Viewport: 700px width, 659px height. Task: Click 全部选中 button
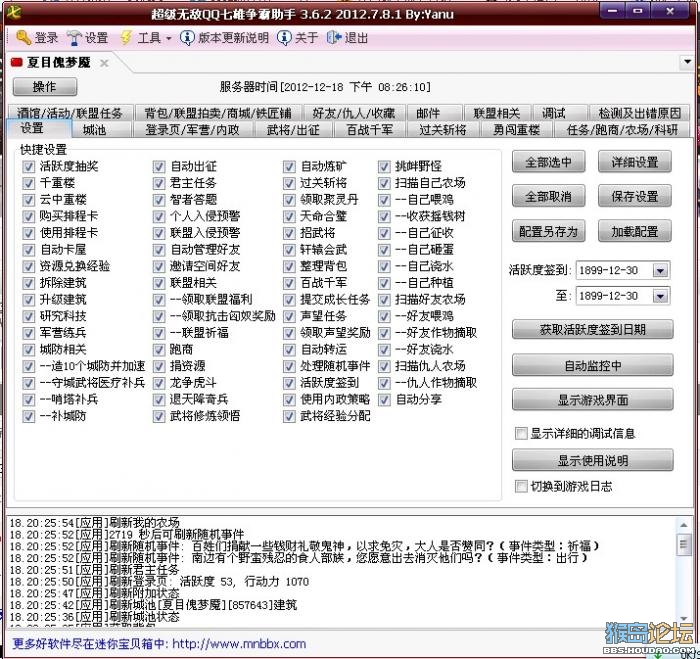549,162
